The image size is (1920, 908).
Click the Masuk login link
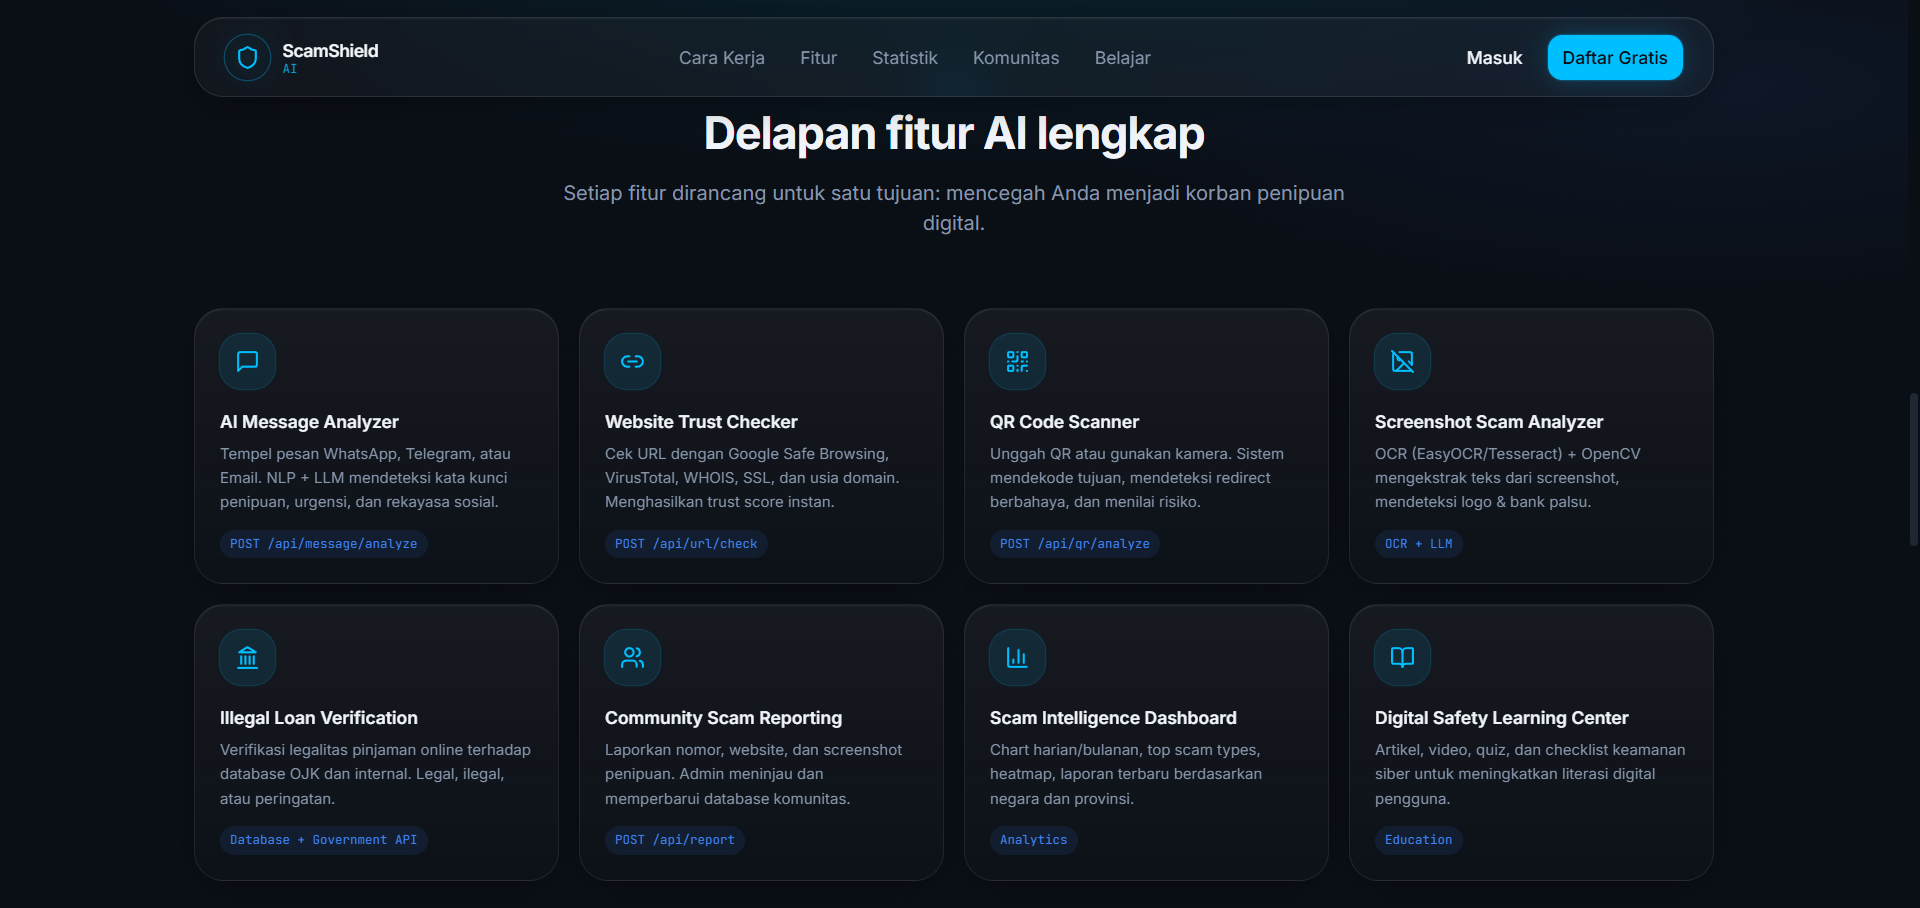point(1494,58)
